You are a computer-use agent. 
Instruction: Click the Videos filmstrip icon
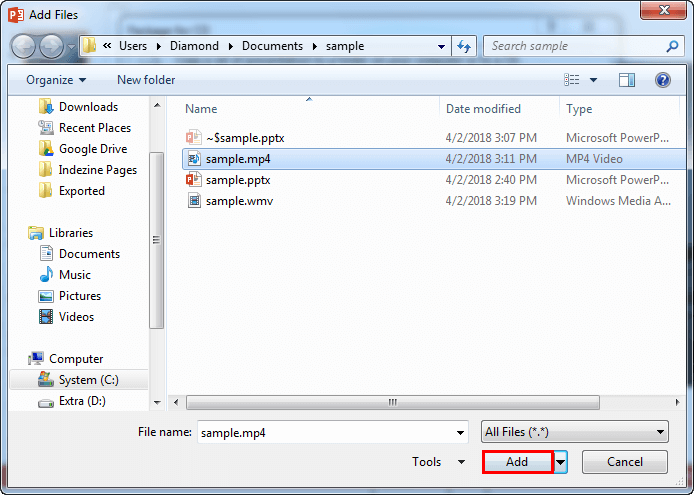click(x=46, y=317)
